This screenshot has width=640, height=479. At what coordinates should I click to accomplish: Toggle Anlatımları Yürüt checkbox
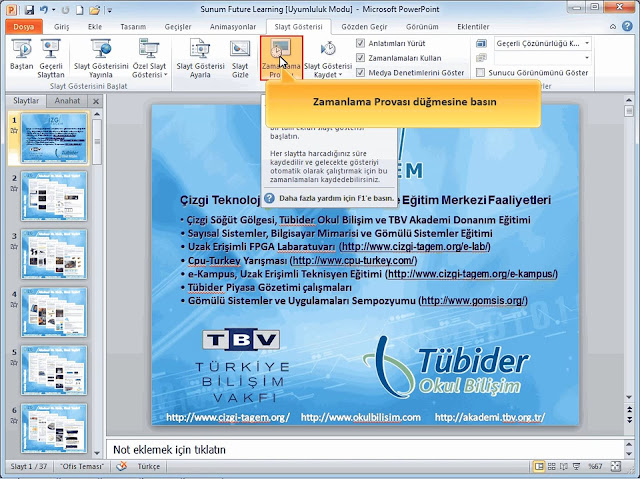[360, 43]
